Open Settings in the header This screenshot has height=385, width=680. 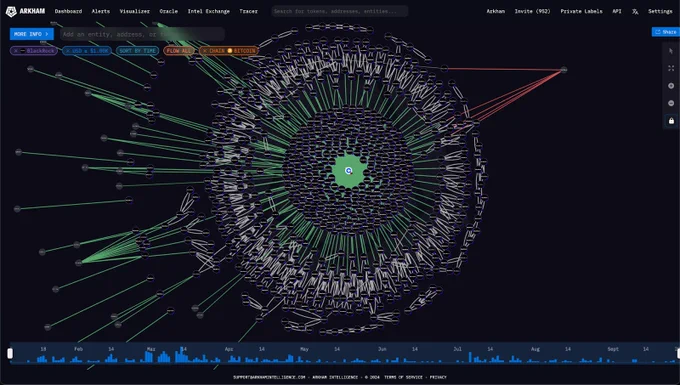(x=660, y=11)
